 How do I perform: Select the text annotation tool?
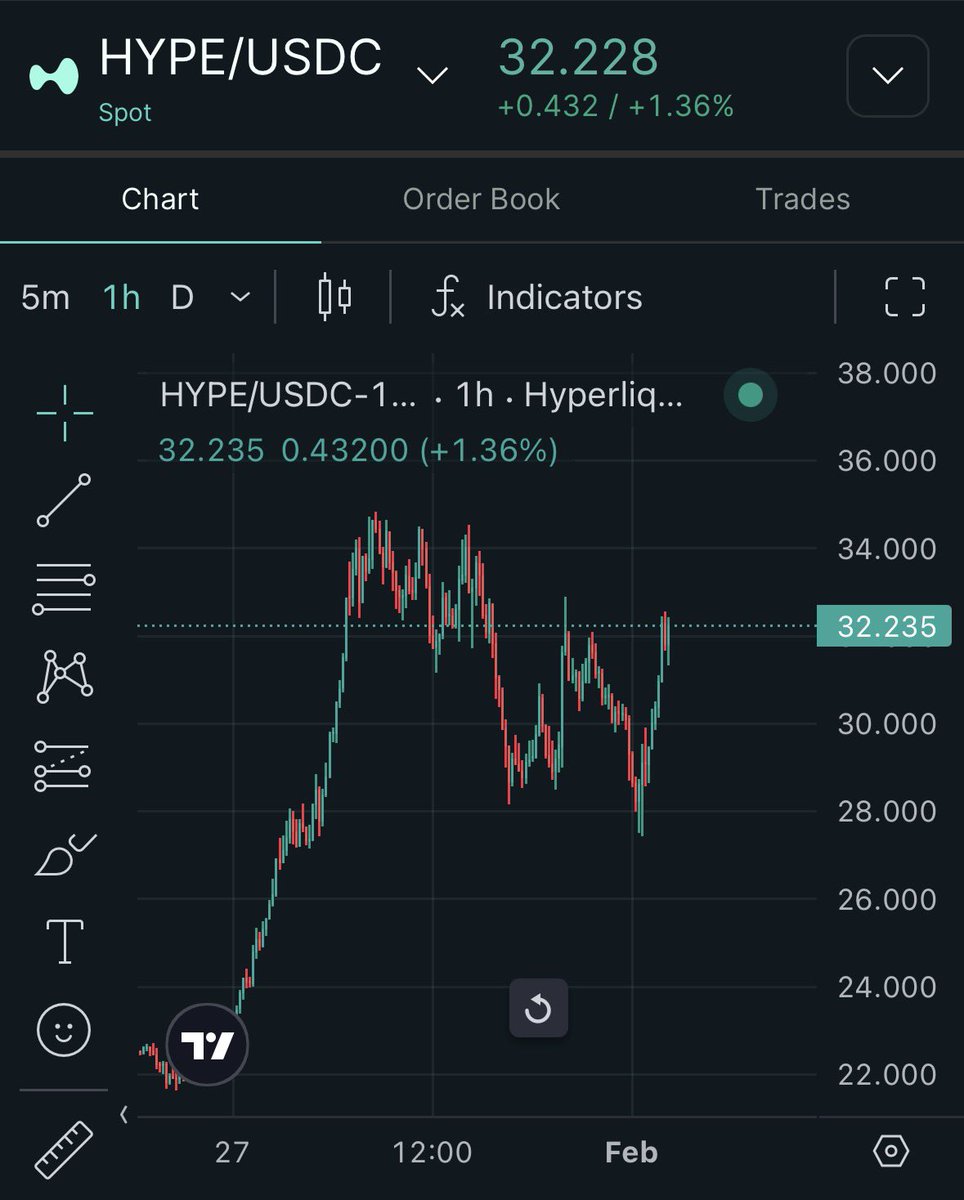pyautogui.click(x=63, y=940)
